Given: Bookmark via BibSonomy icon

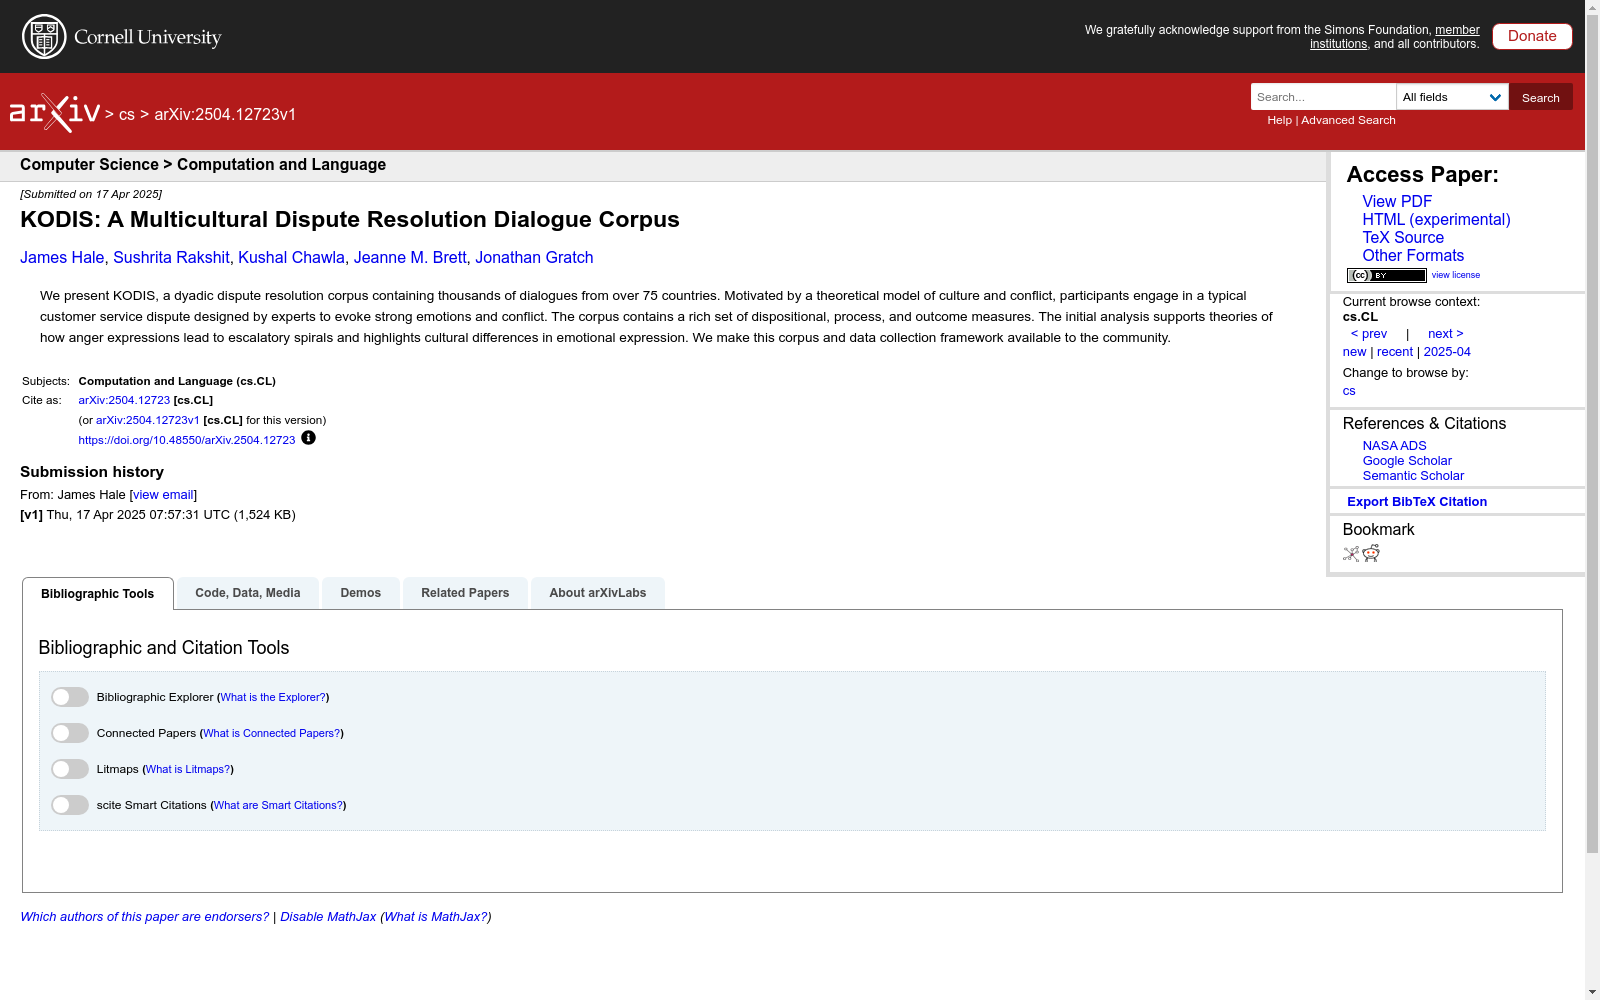Looking at the screenshot, I should [x=1351, y=553].
